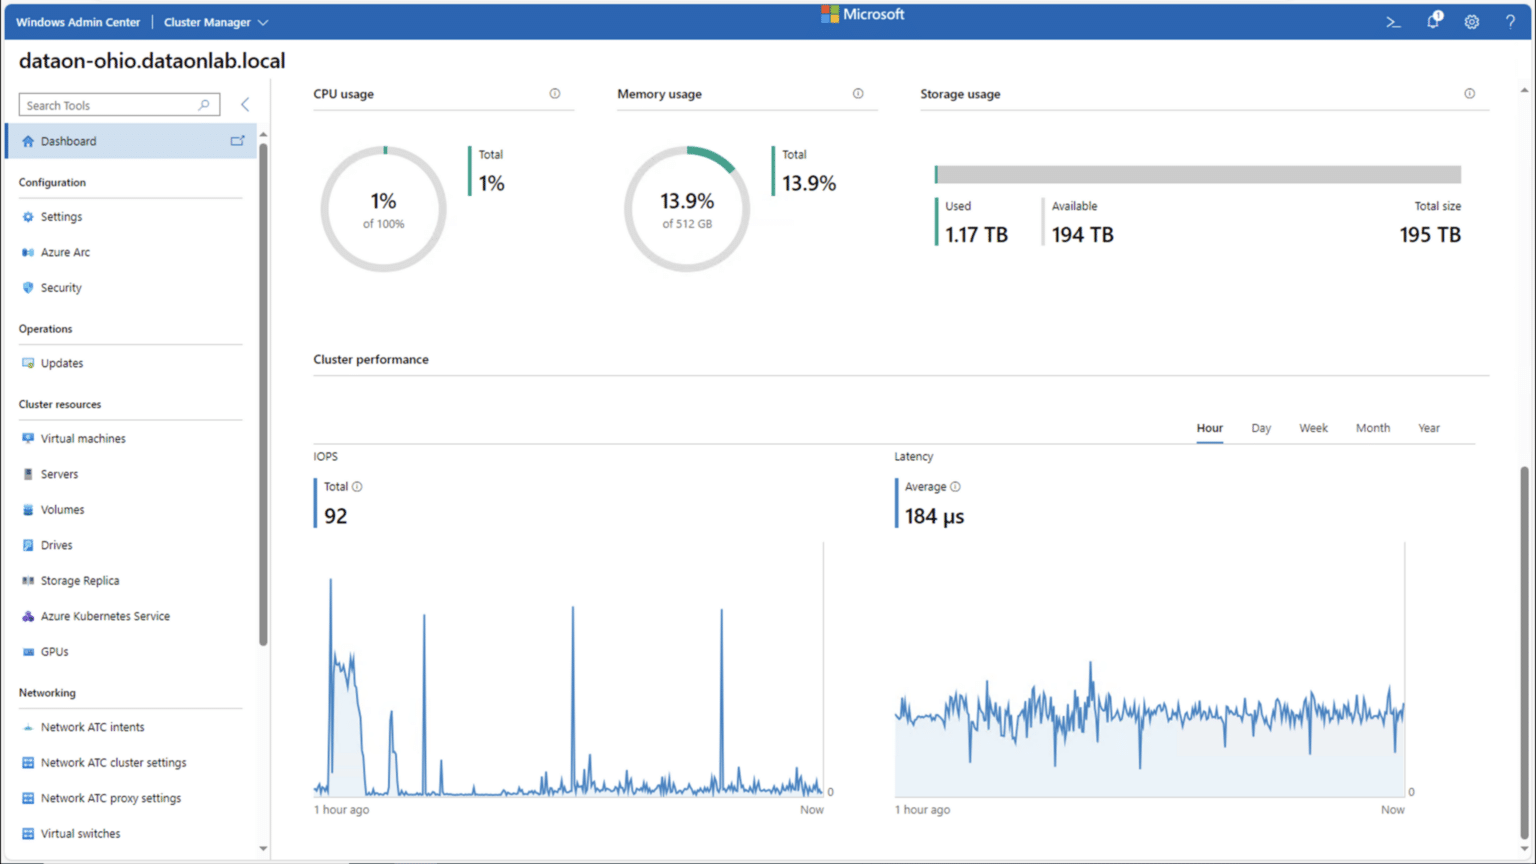Click the main page vertical scrollbar

(x=1524, y=652)
